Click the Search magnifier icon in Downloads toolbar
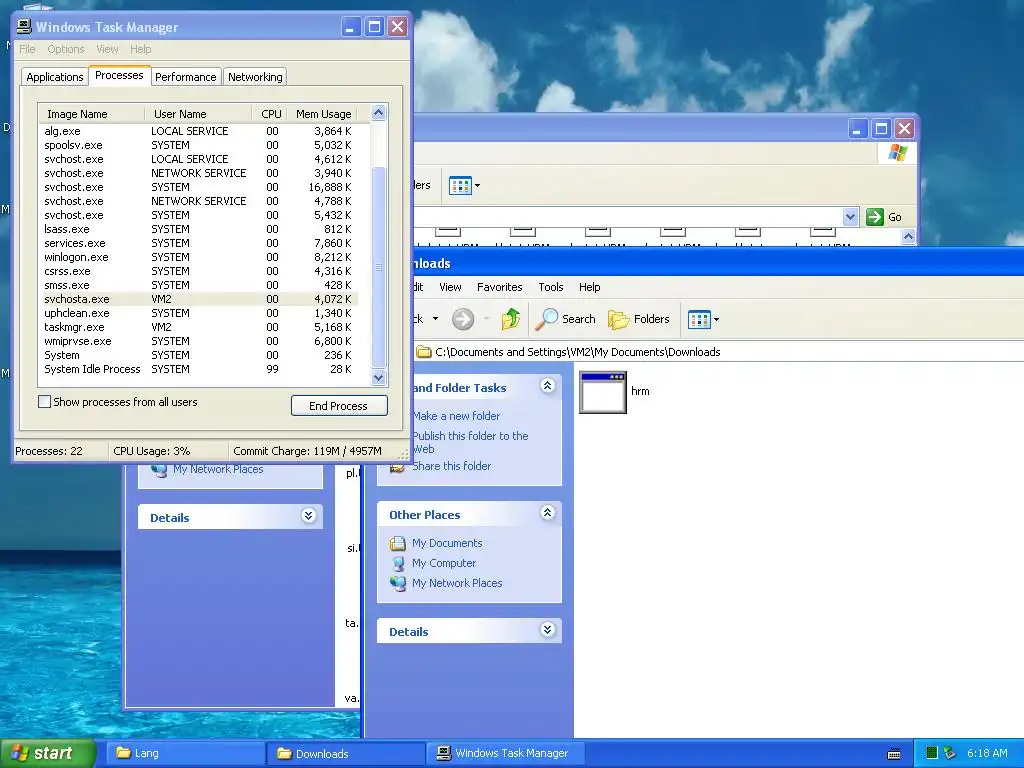Image resolution: width=1024 pixels, height=768 pixels. (546, 319)
